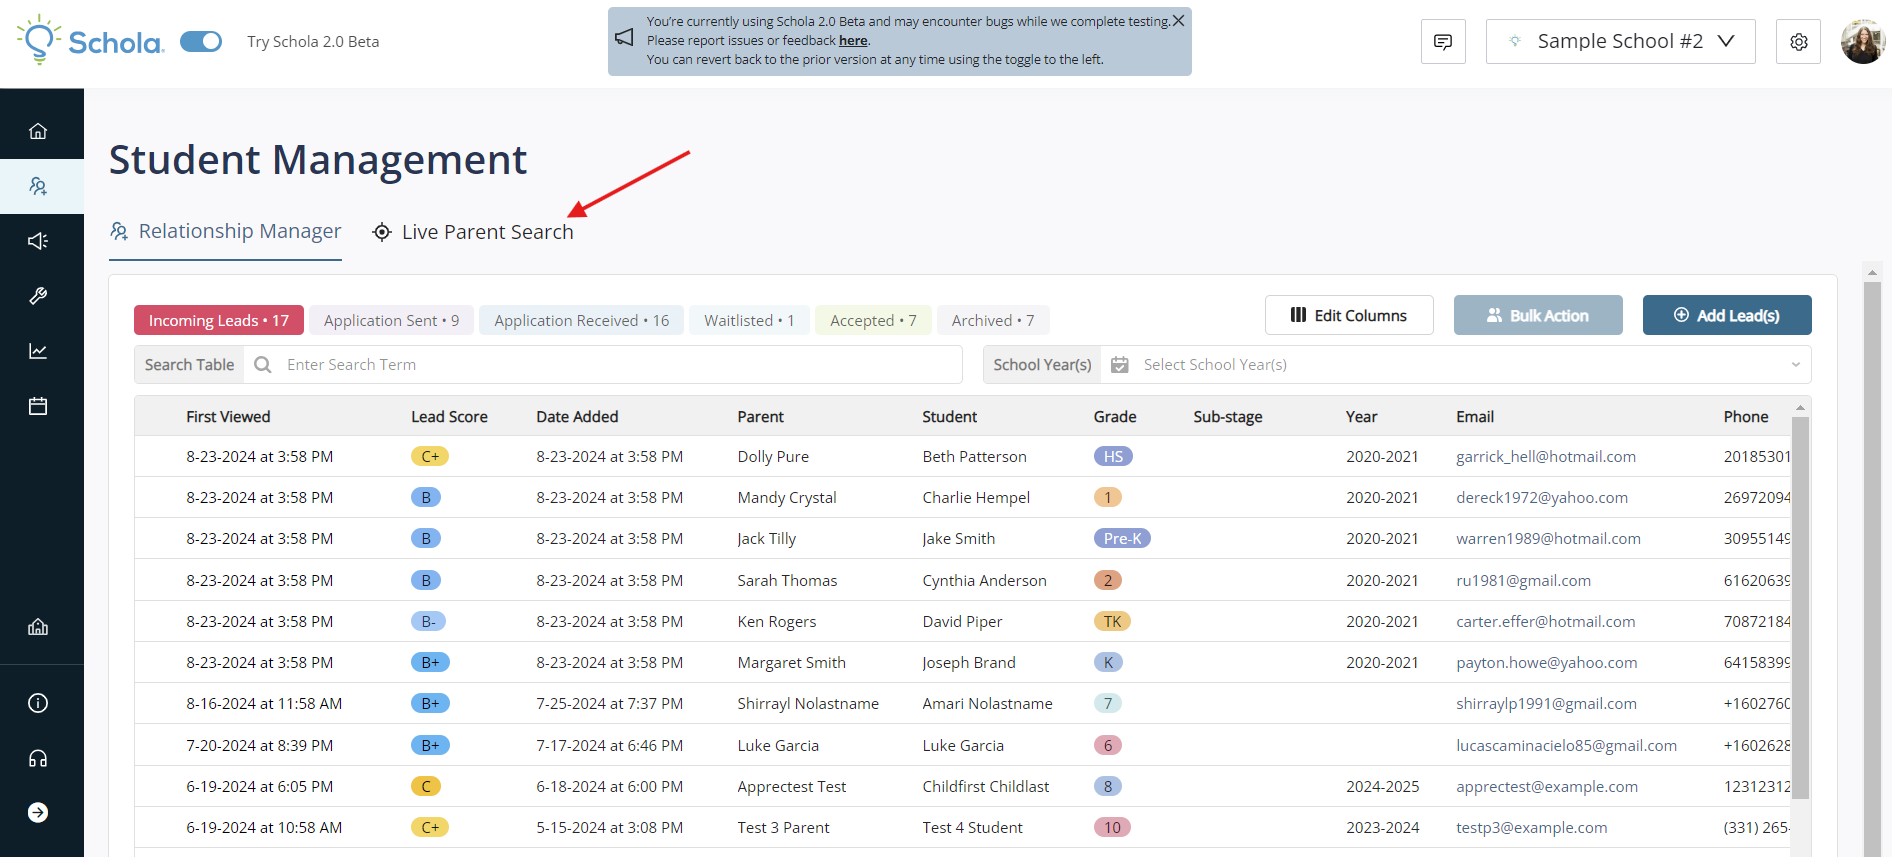1892x857 pixels.
Task: Select the Accepted stage tab
Action: coord(873,320)
